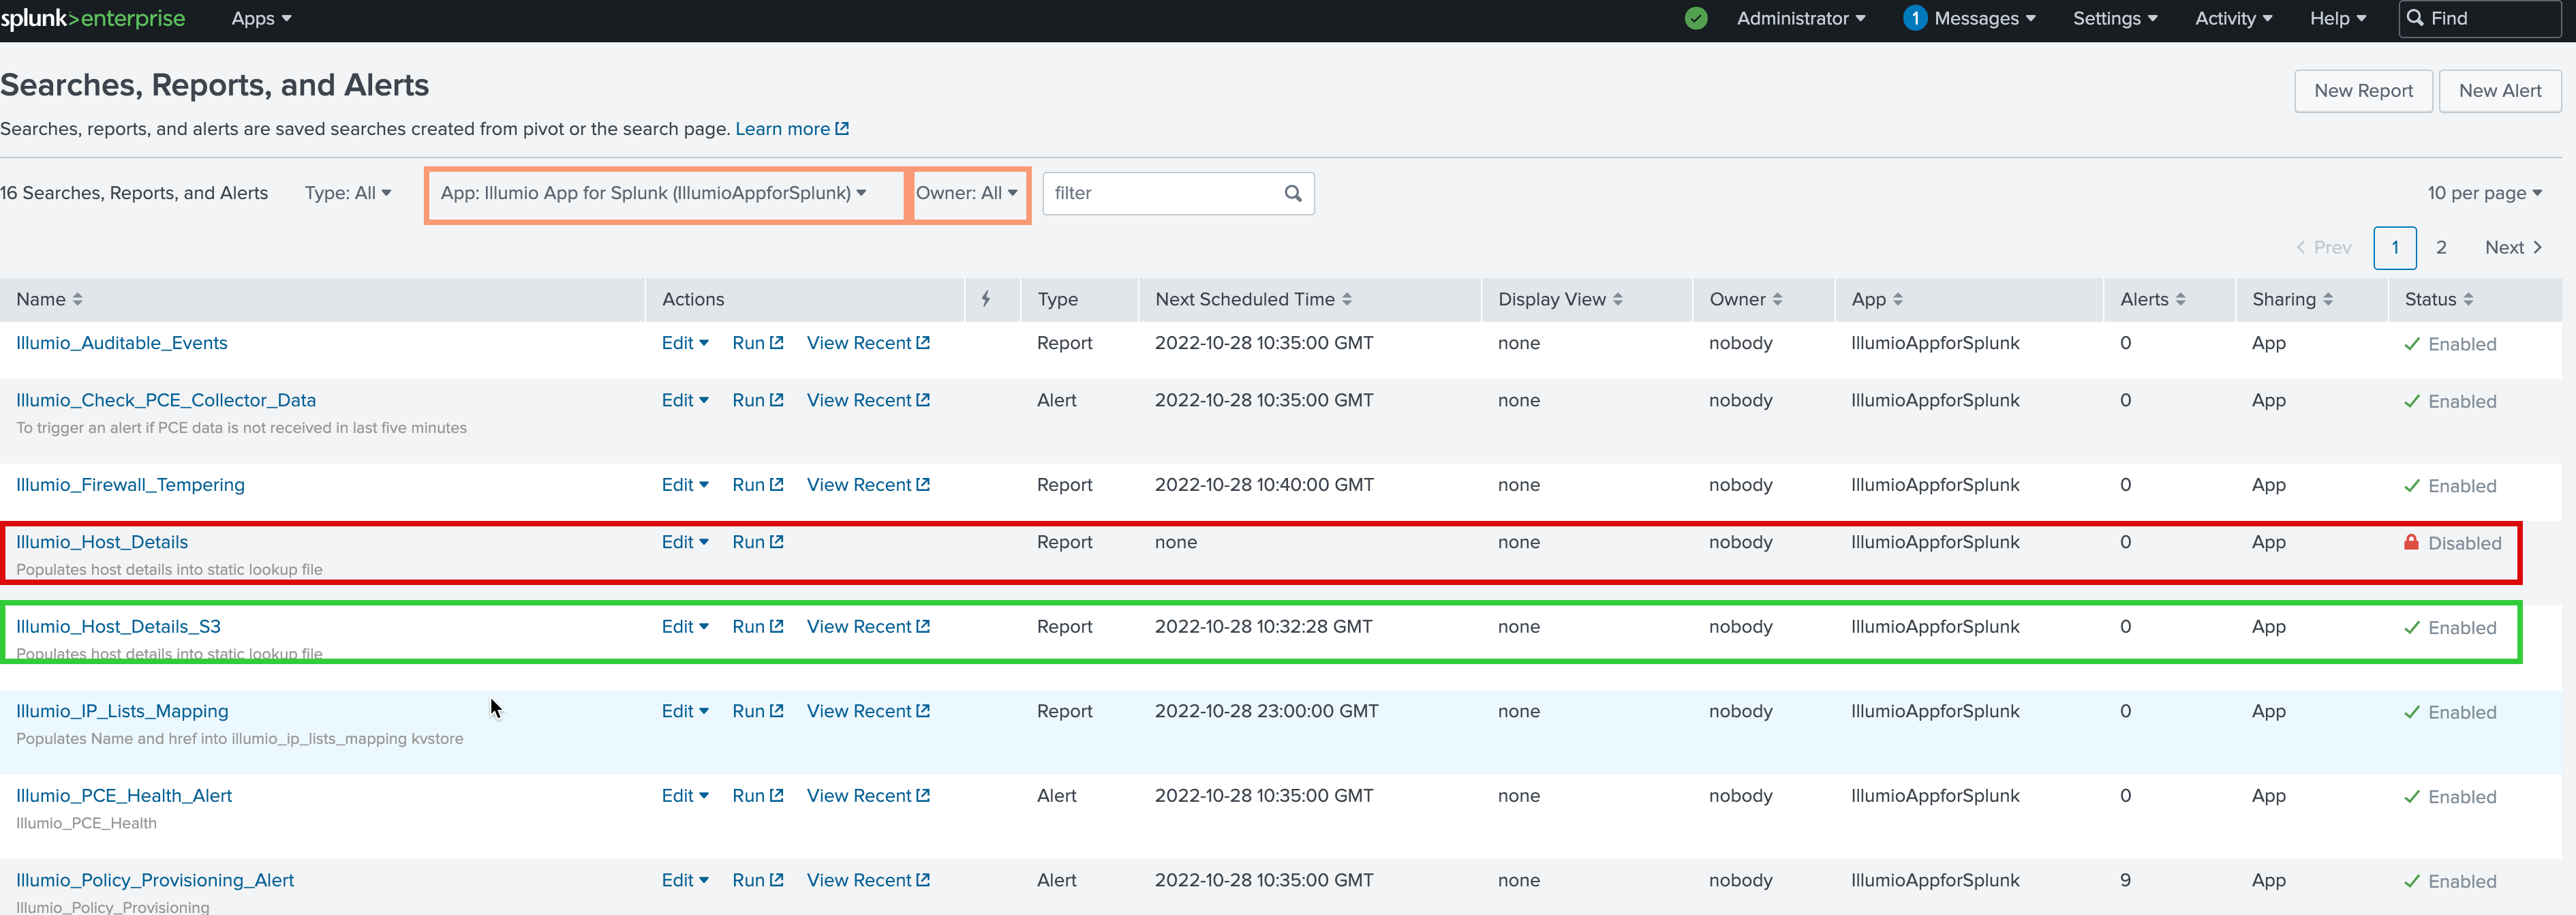Sort by the Display View column

(x=1560, y=299)
